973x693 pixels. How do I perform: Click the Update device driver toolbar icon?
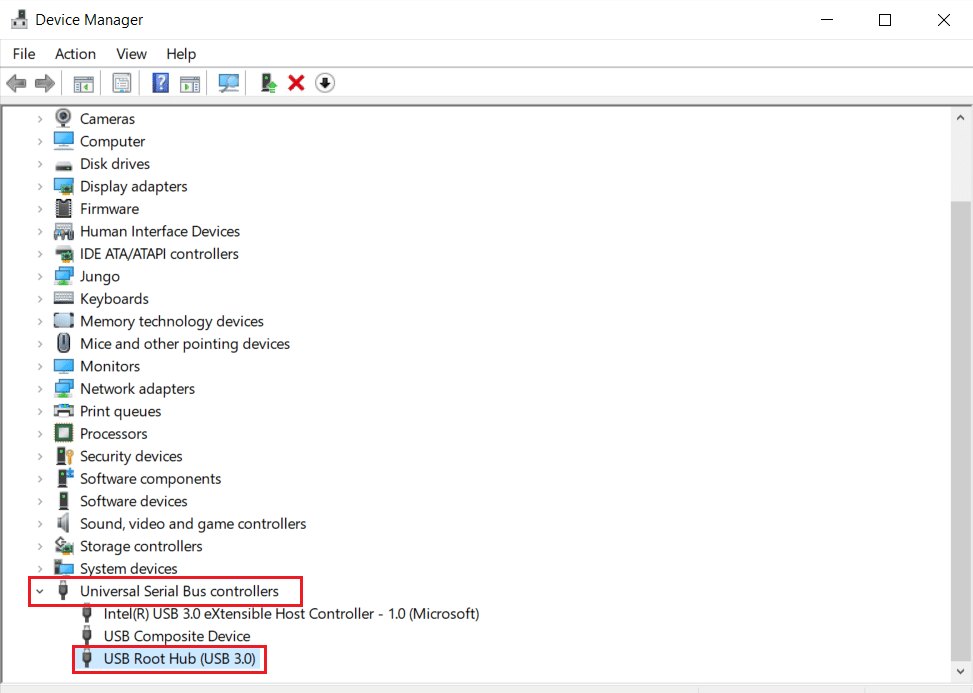(x=268, y=83)
